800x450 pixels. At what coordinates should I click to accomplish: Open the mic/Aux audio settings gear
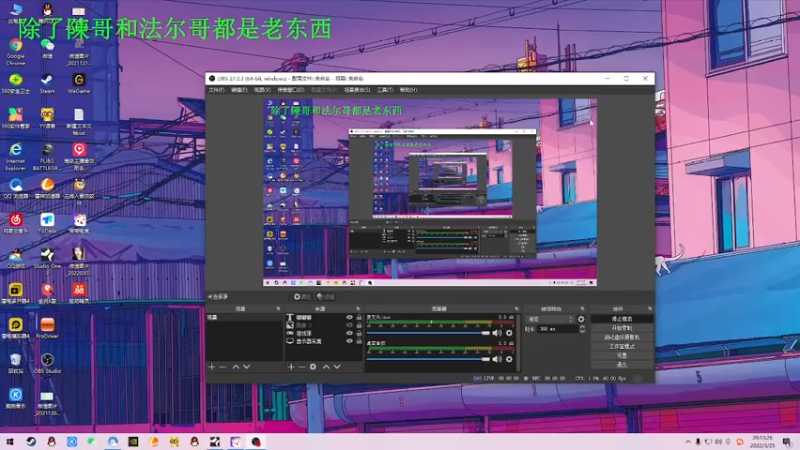coord(509,333)
